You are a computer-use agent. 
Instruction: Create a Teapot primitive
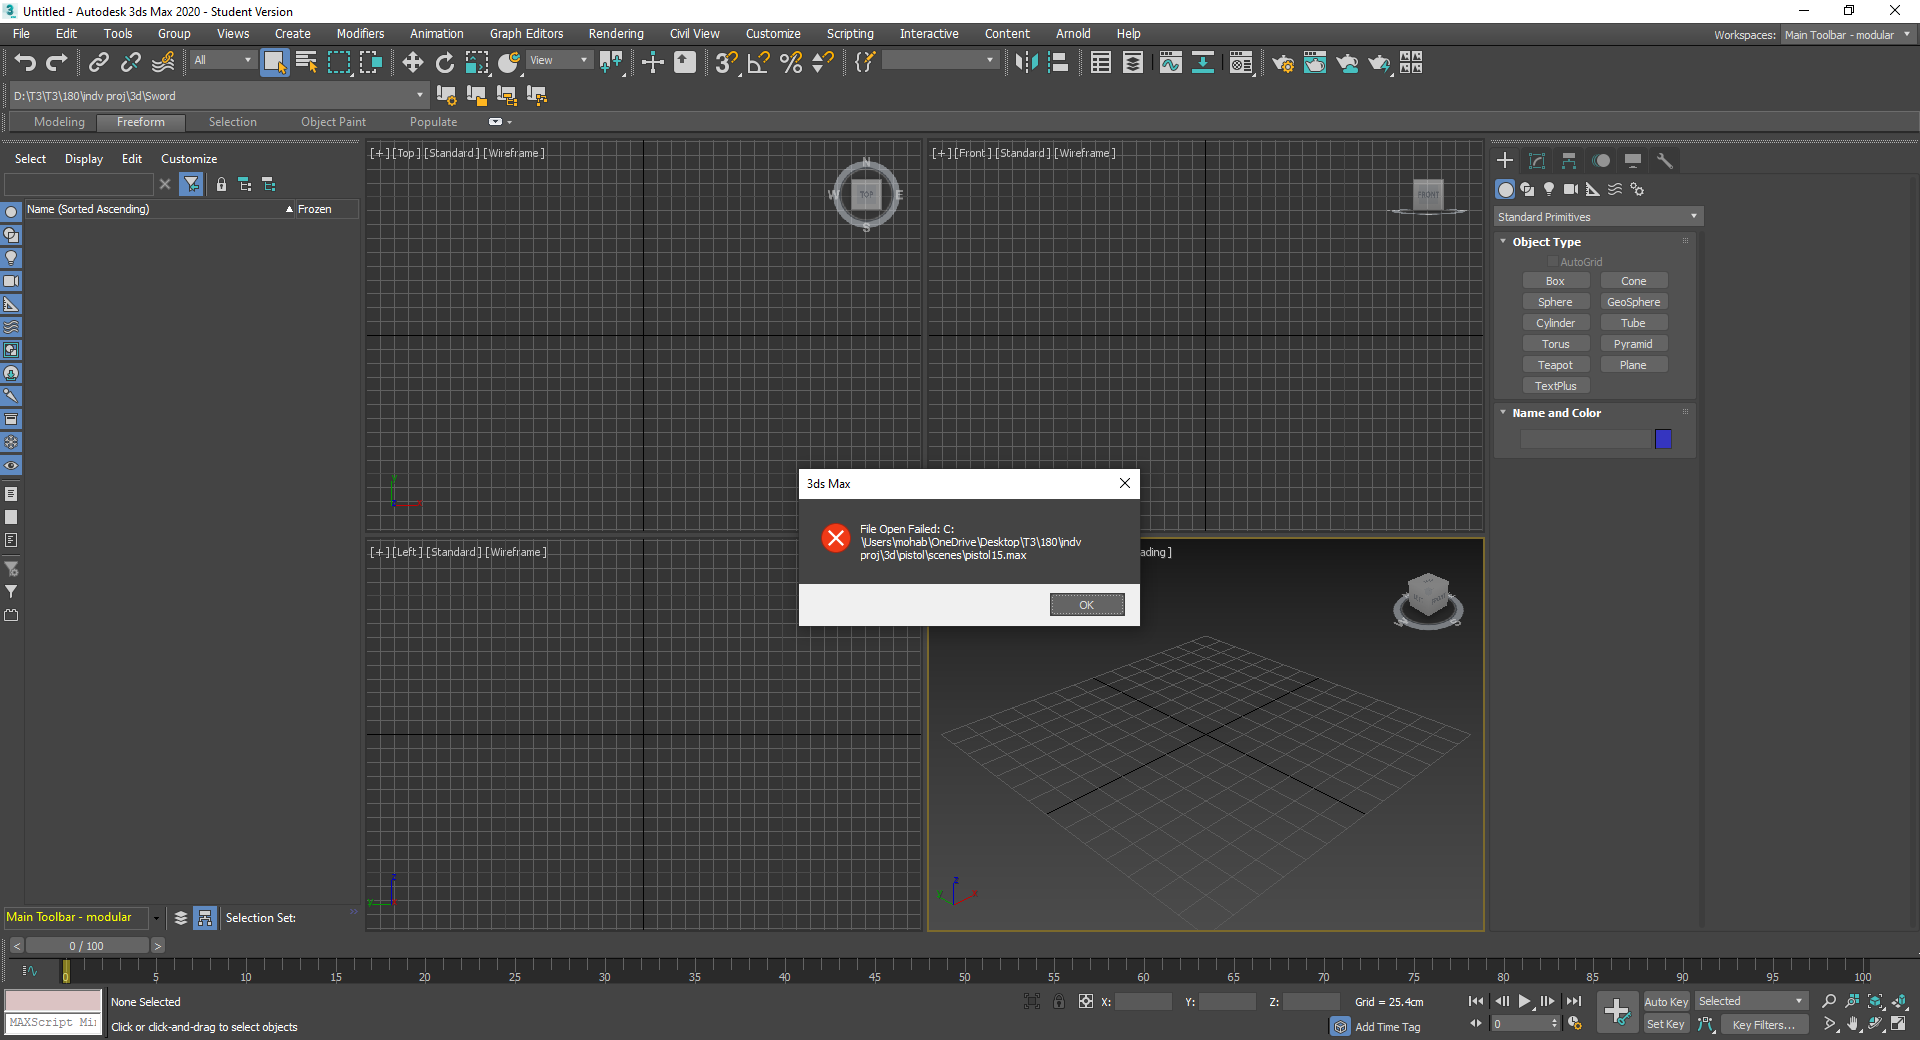click(x=1555, y=365)
